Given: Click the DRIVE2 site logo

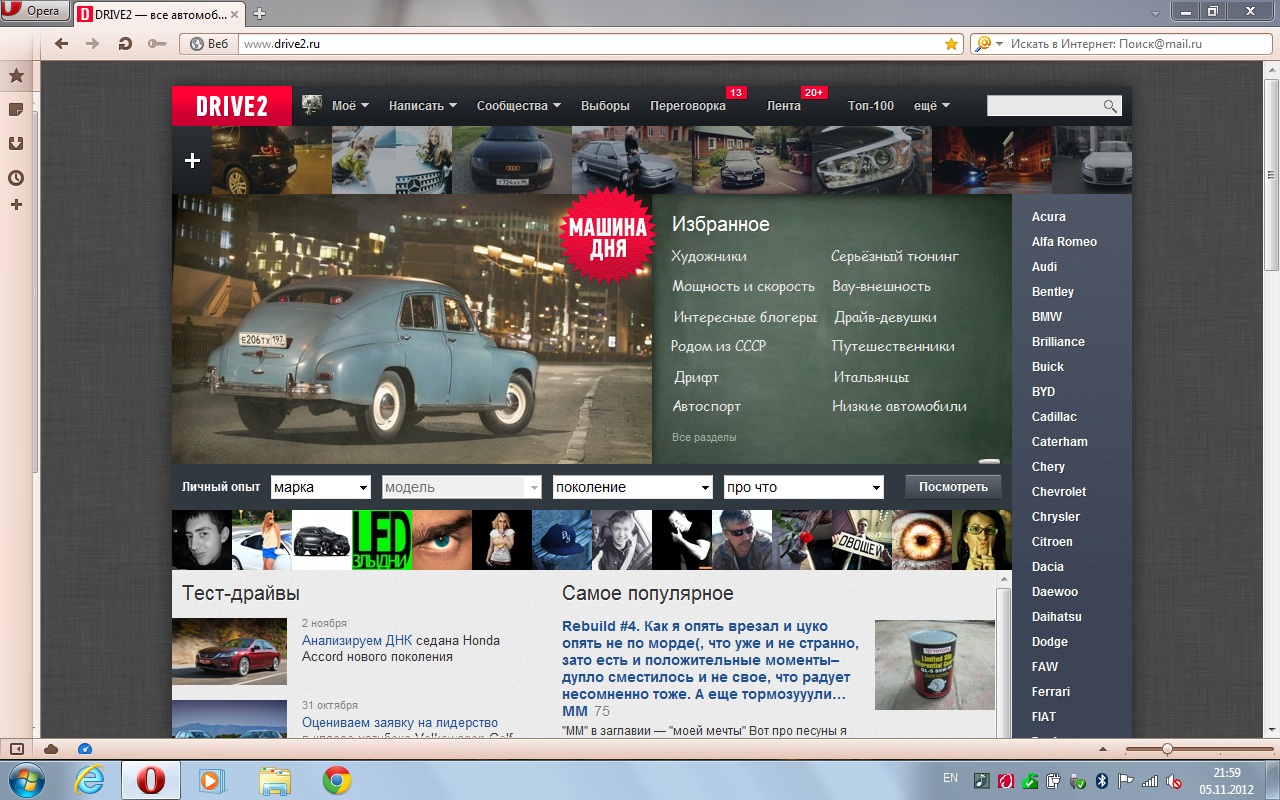Looking at the screenshot, I should 232,106.
